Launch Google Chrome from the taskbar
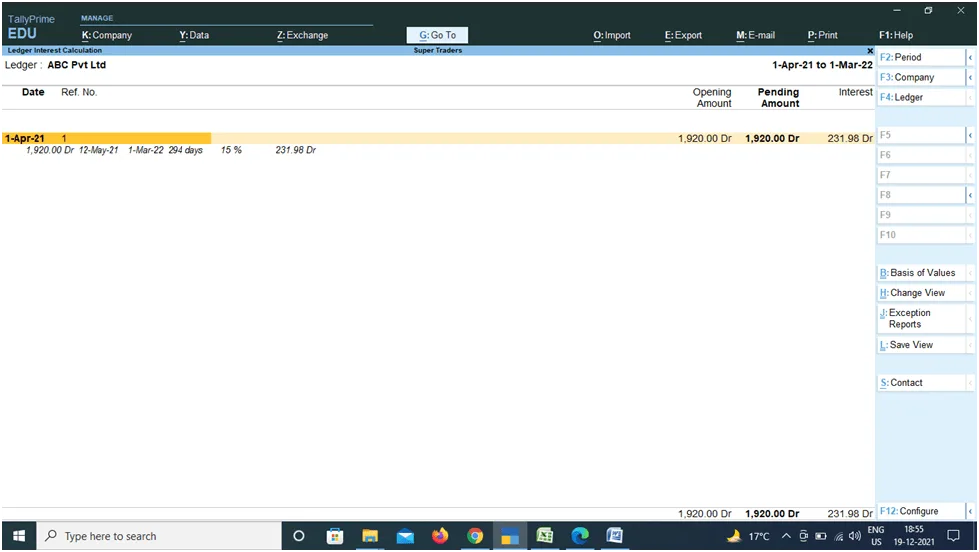 pos(475,536)
